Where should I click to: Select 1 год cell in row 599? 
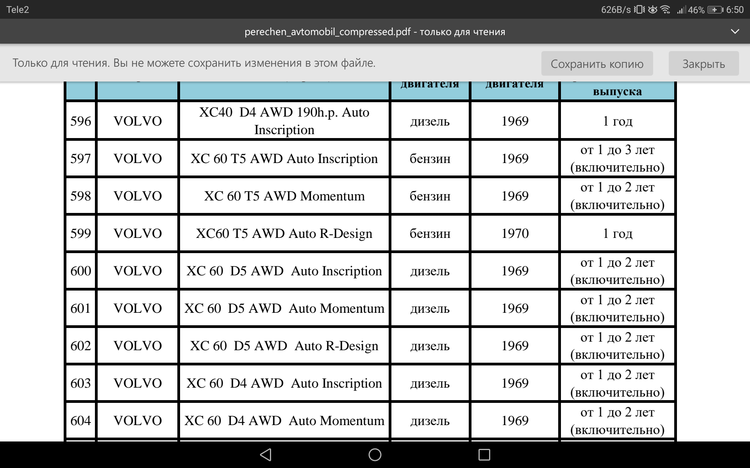[617, 233]
